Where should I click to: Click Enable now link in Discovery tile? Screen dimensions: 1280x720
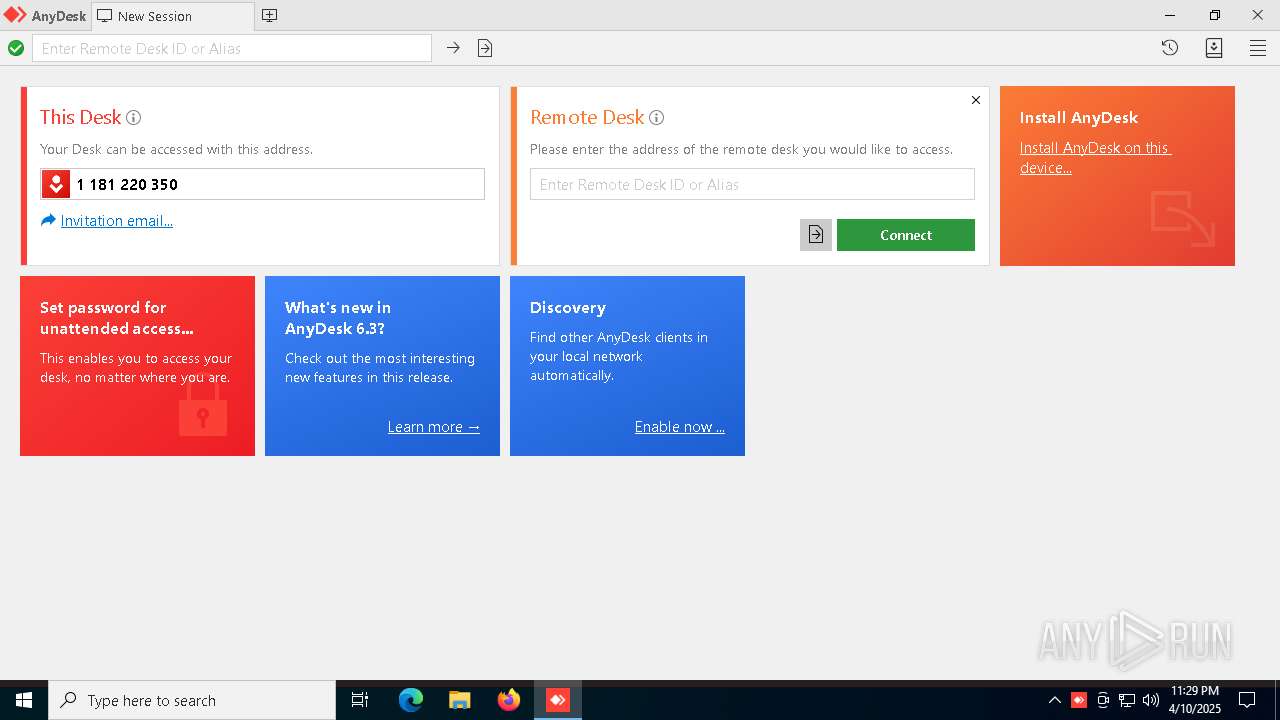tap(680, 427)
